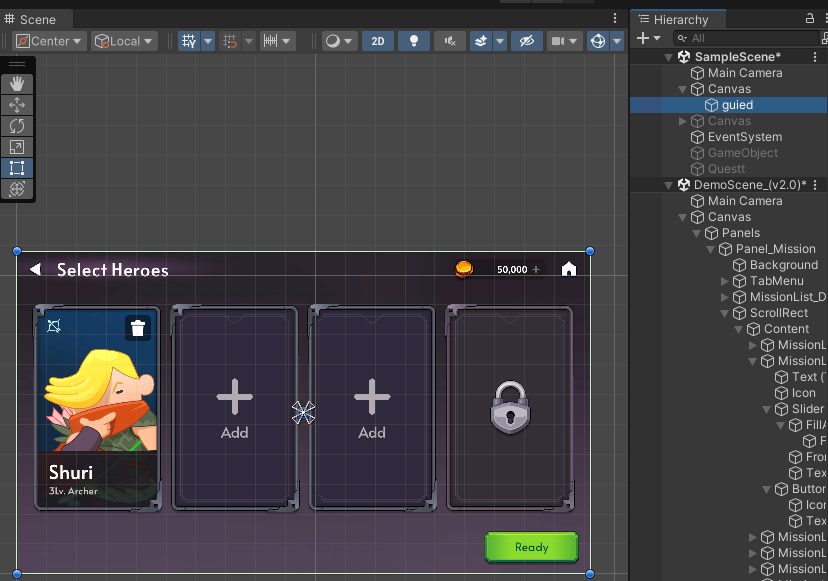Click archer class icon on Shuri card
This screenshot has height=581, width=828.
point(54,326)
